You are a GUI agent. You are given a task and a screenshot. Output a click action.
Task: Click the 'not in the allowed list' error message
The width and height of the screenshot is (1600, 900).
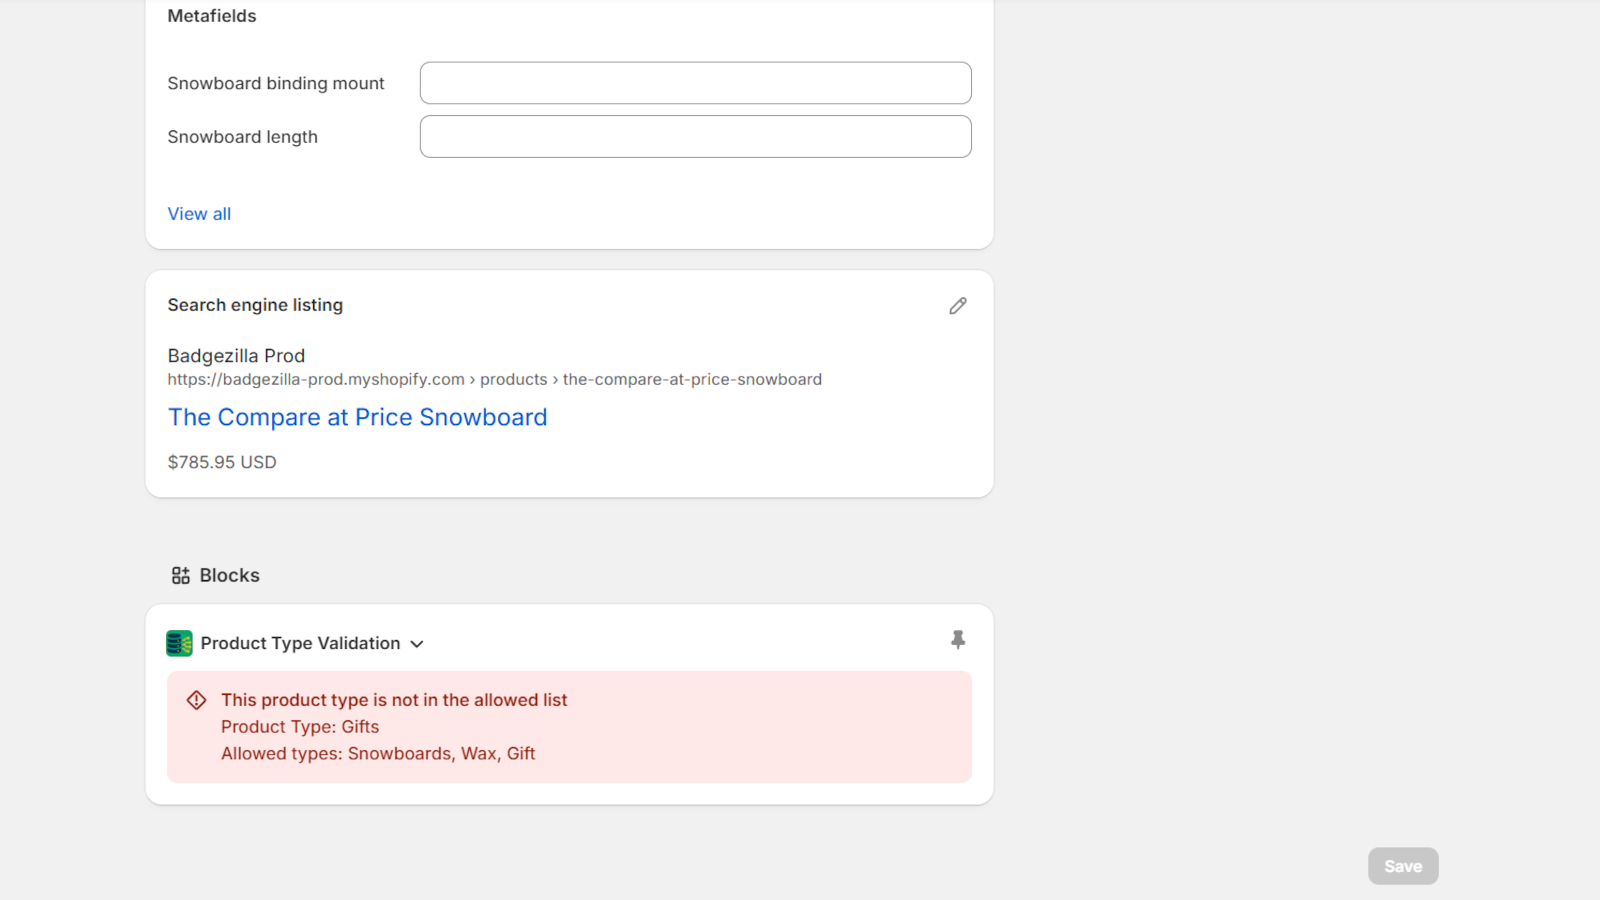(x=394, y=700)
